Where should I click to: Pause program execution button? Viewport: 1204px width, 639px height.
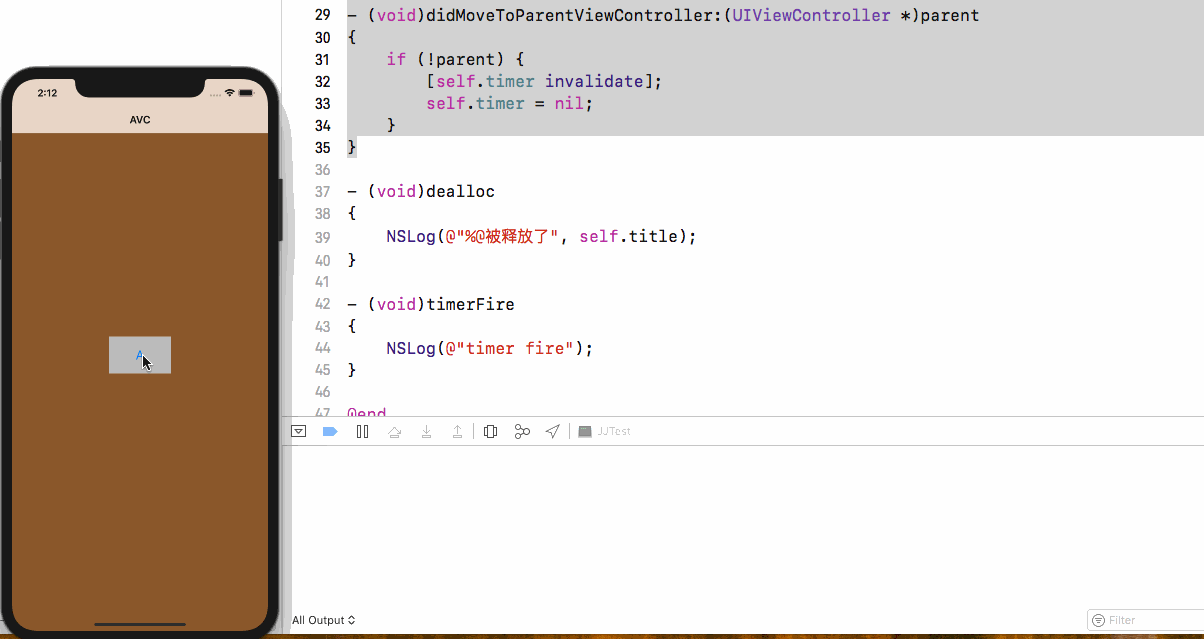(x=362, y=431)
